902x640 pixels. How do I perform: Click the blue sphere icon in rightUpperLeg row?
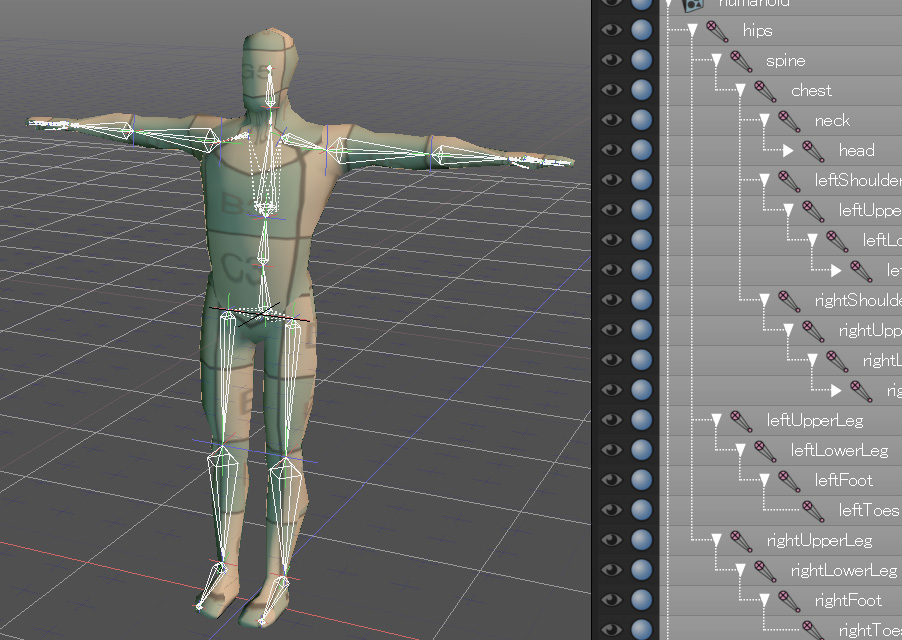(x=641, y=539)
